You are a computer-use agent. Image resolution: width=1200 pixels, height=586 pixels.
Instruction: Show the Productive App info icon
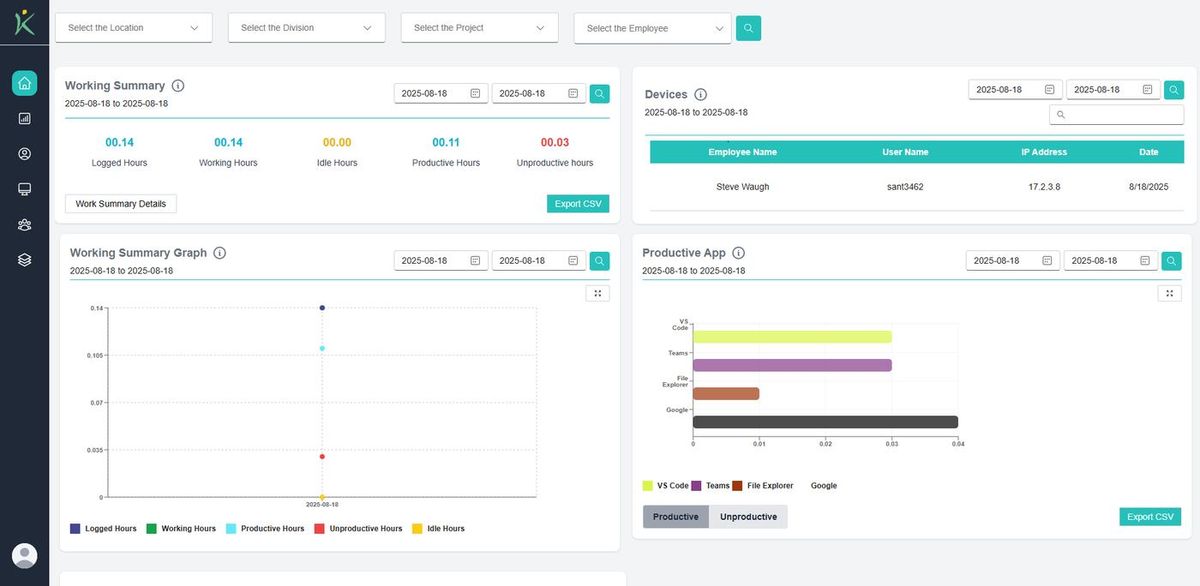[x=738, y=253]
